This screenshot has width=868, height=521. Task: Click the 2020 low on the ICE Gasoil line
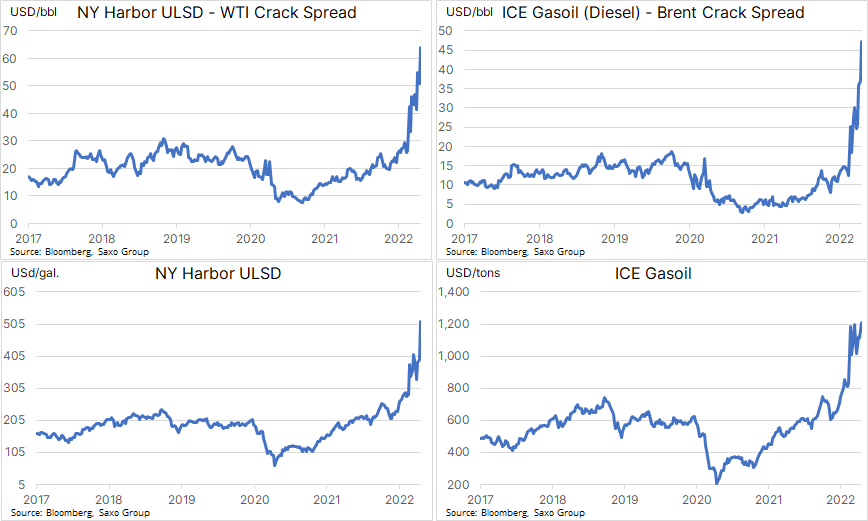point(716,482)
